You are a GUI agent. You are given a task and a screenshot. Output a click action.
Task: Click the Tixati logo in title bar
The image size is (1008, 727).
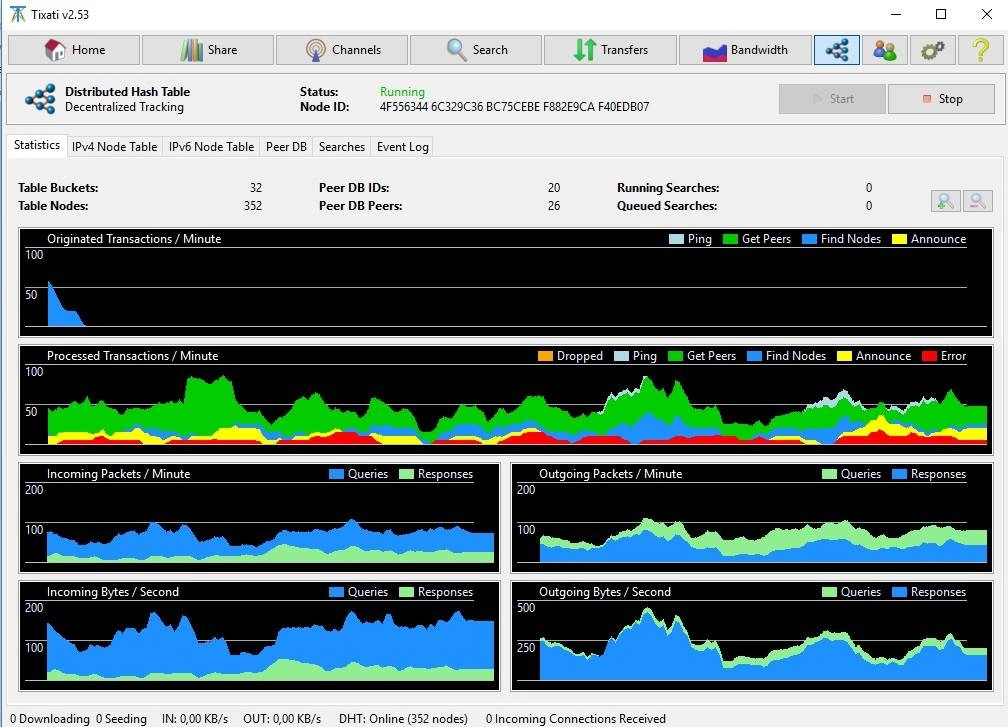click(18, 14)
